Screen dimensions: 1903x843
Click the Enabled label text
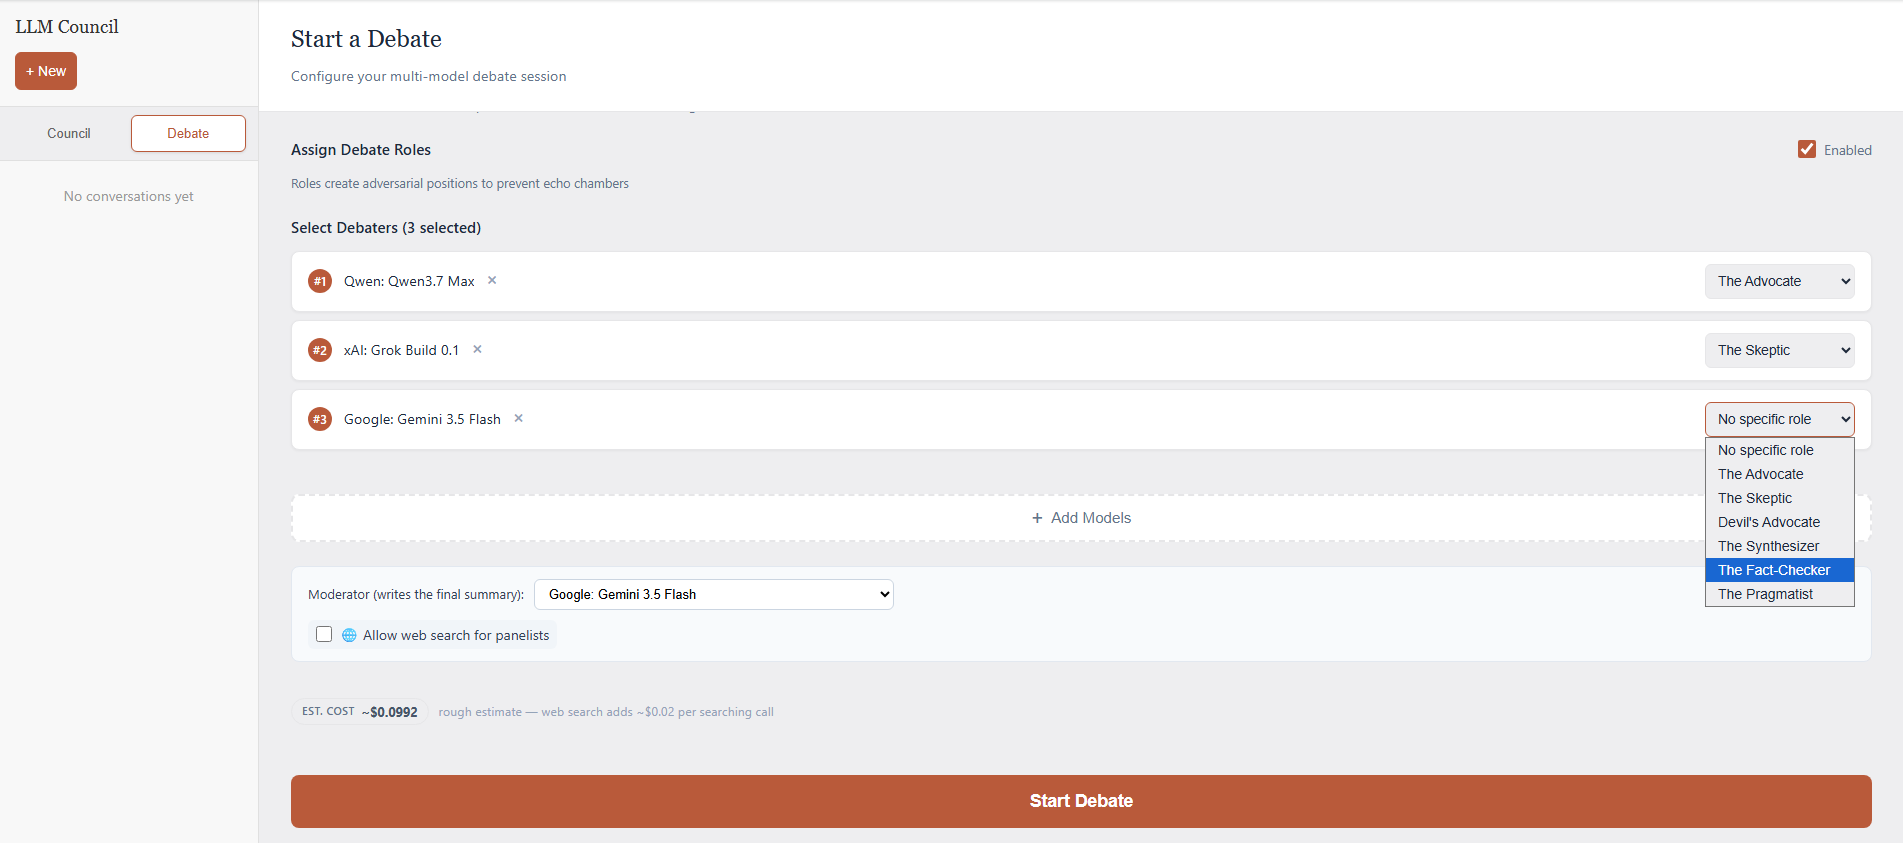pos(1847,150)
